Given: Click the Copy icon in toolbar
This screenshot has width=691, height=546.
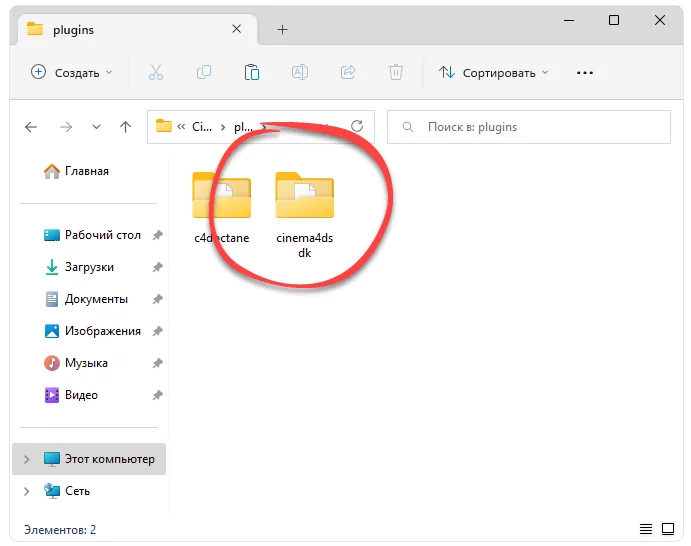Looking at the screenshot, I should tap(204, 72).
